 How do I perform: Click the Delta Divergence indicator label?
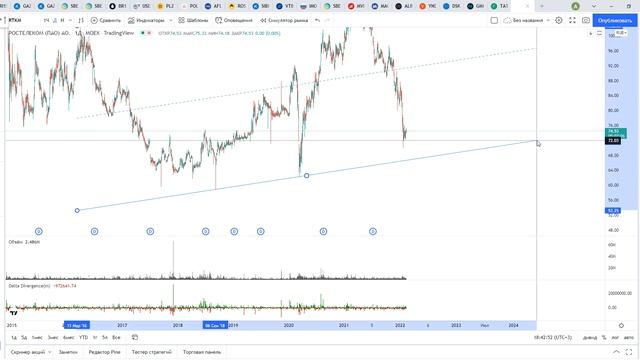coord(29,286)
